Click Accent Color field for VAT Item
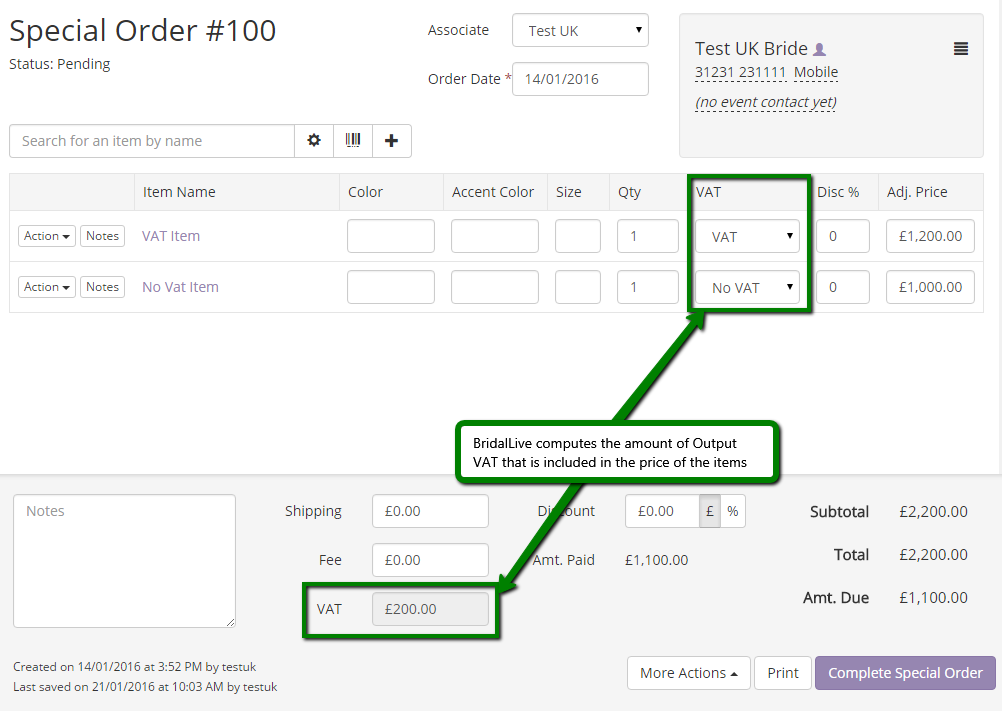 point(495,236)
